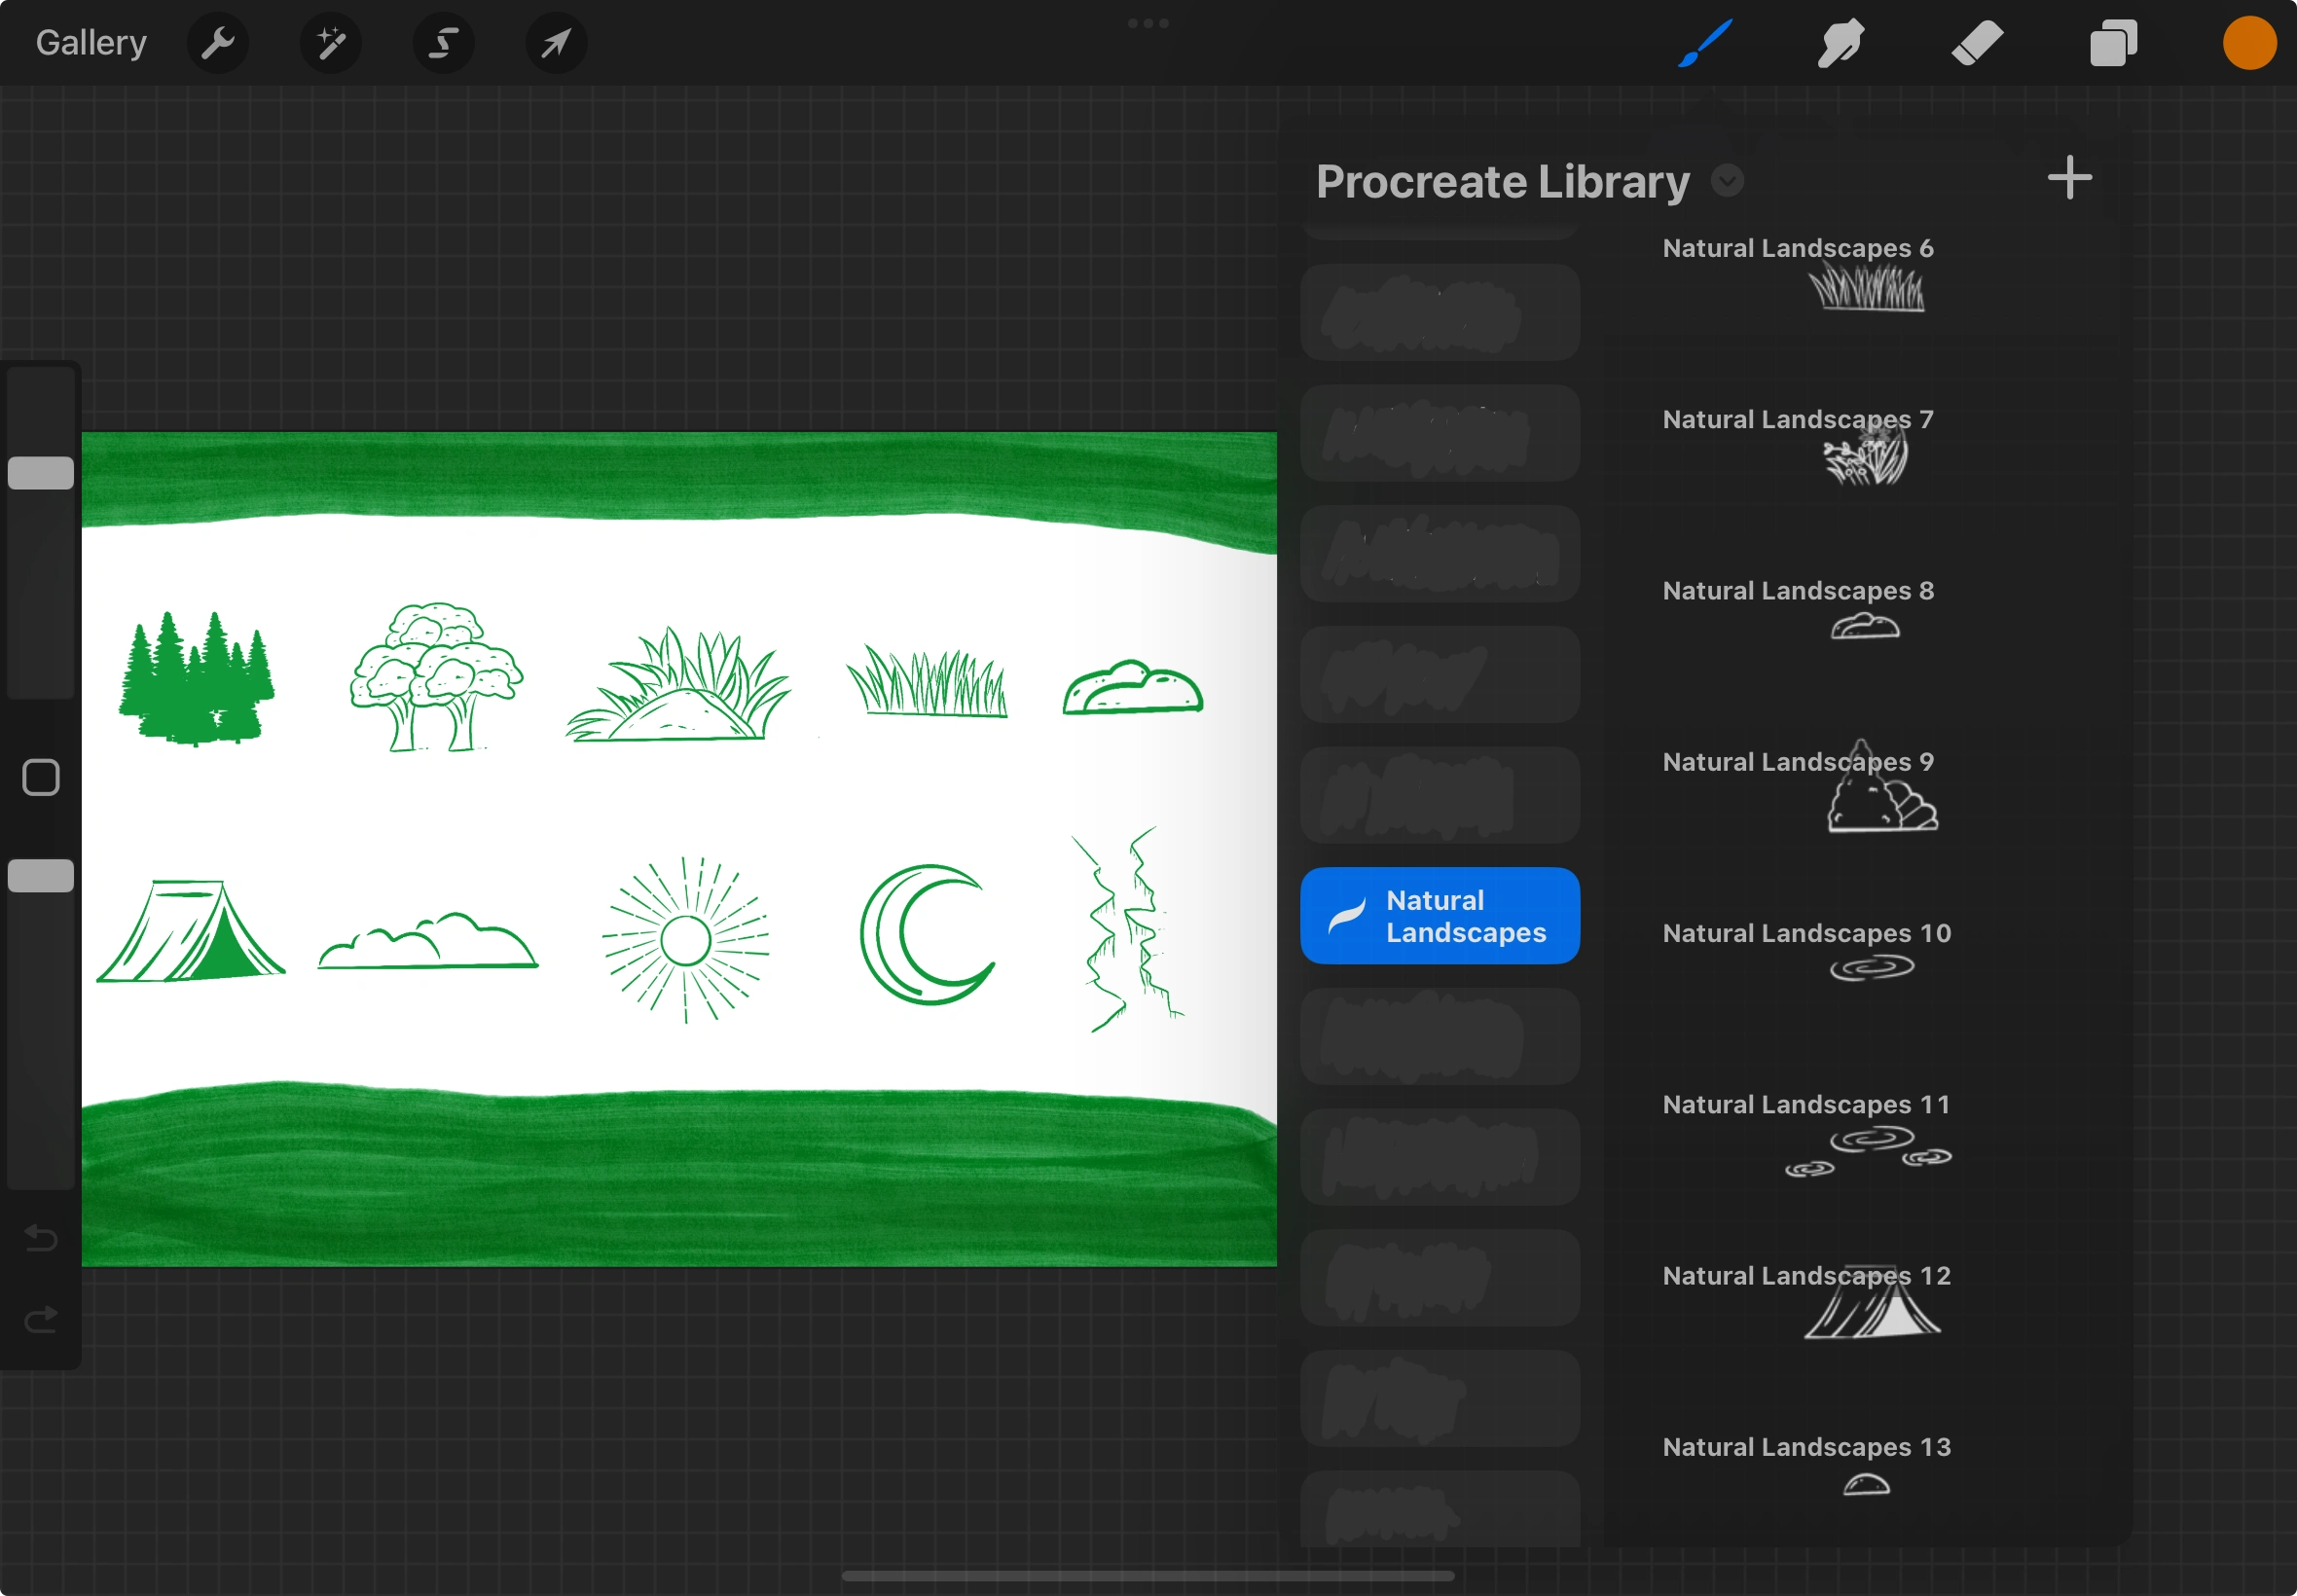2297x1596 pixels.
Task: Select the Eraser tool
Action: 1977,43
